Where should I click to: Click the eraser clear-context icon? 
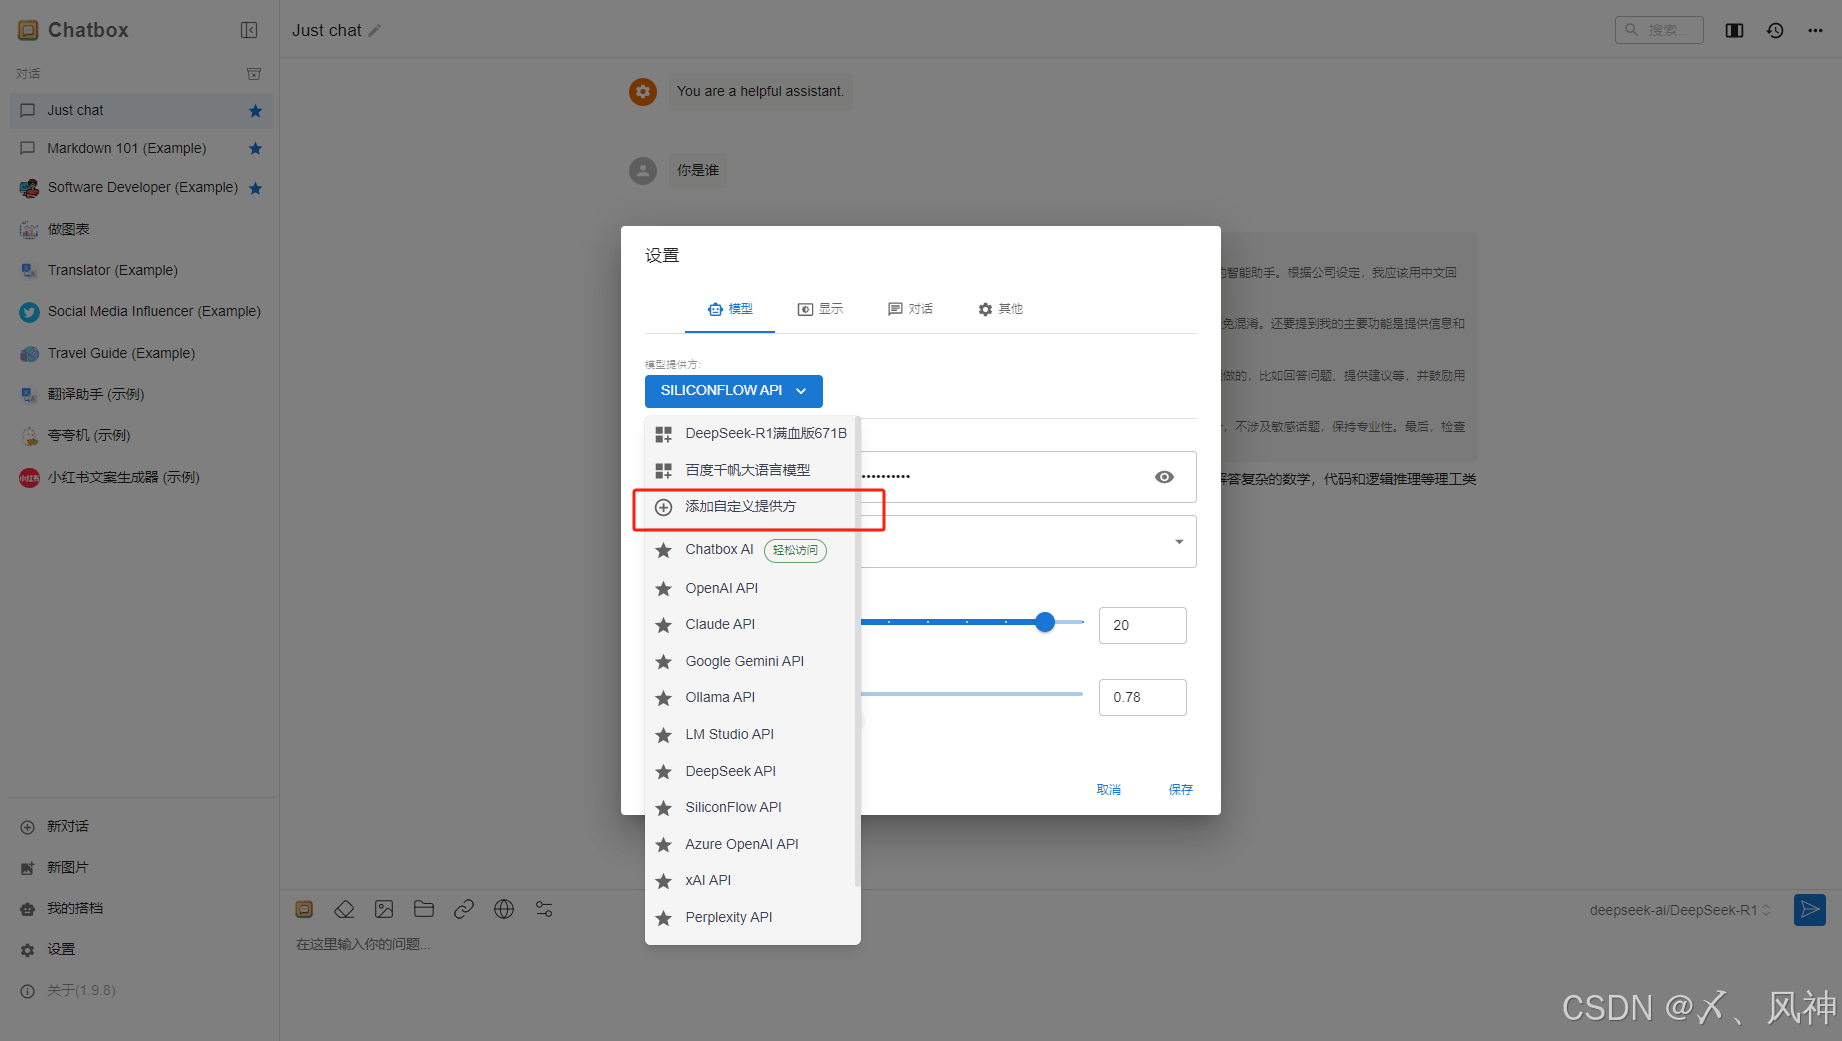click(344, 909)
